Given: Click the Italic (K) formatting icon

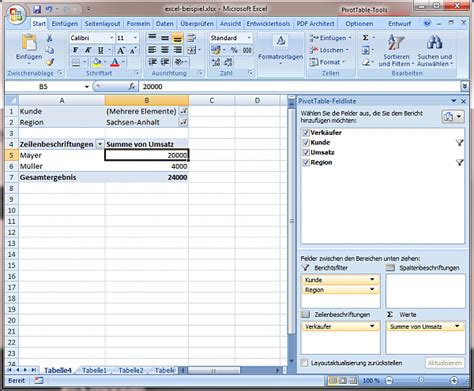Looking at the screenshot, I should [88, 50].
